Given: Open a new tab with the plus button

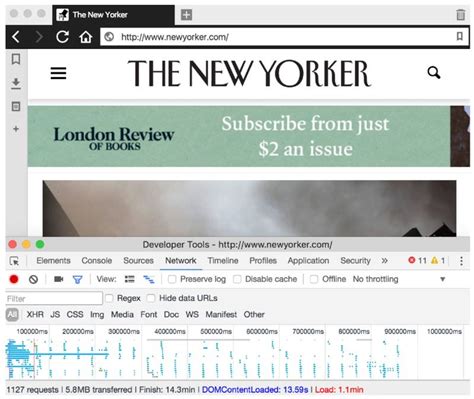Looking at the screenshot, I should point(186,15).
